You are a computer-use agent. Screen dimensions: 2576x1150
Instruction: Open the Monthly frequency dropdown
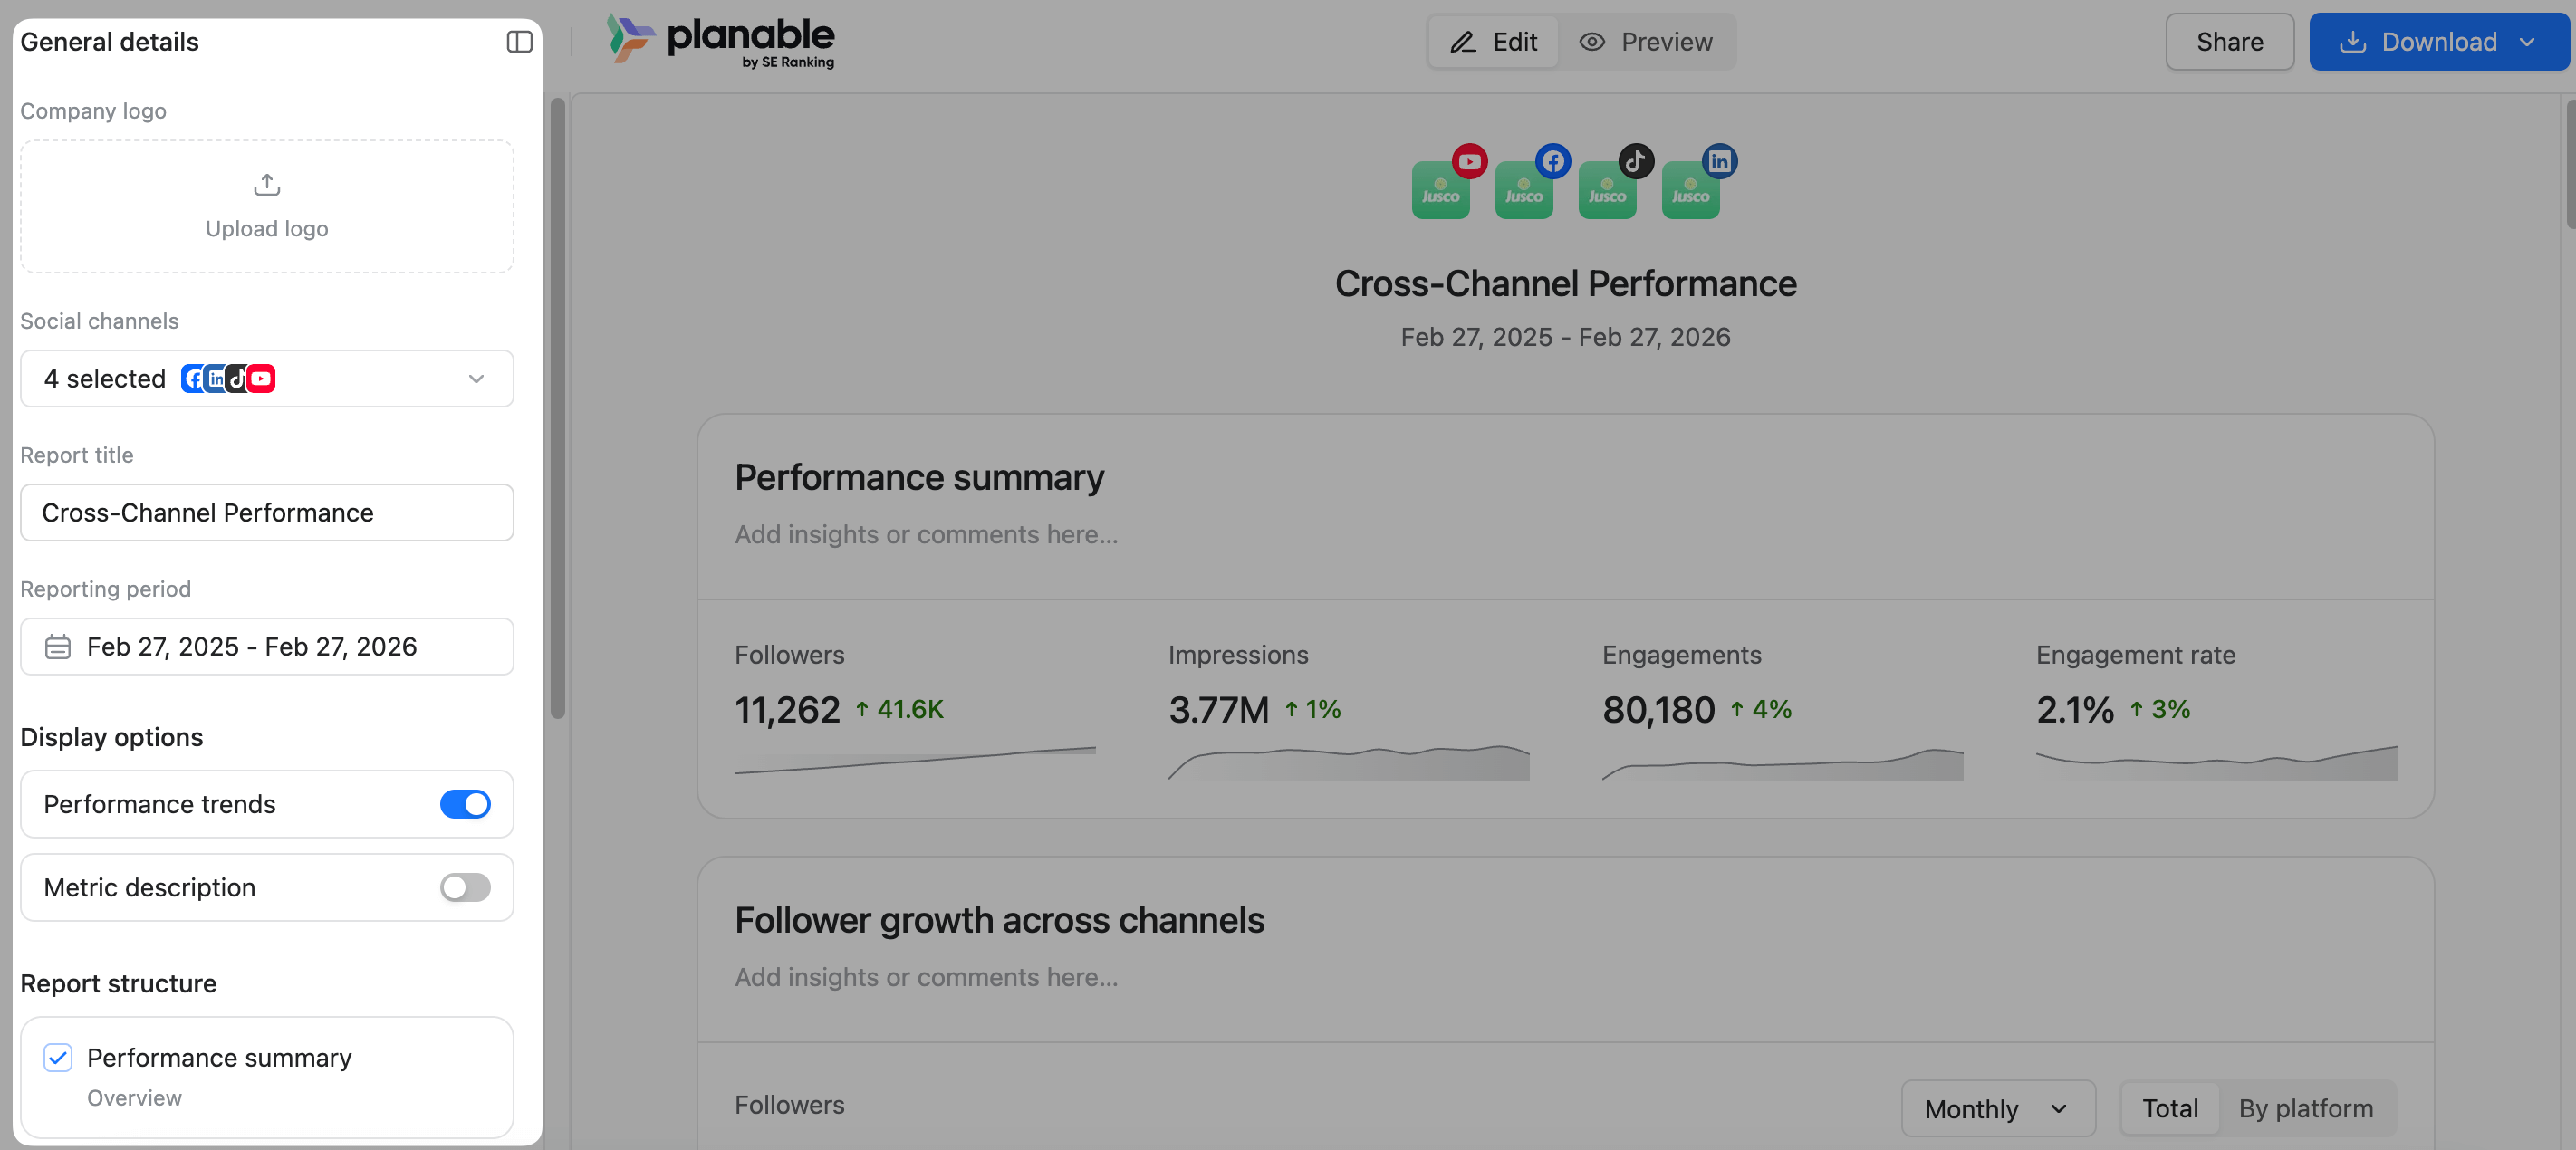[x=1997, y=1108]
